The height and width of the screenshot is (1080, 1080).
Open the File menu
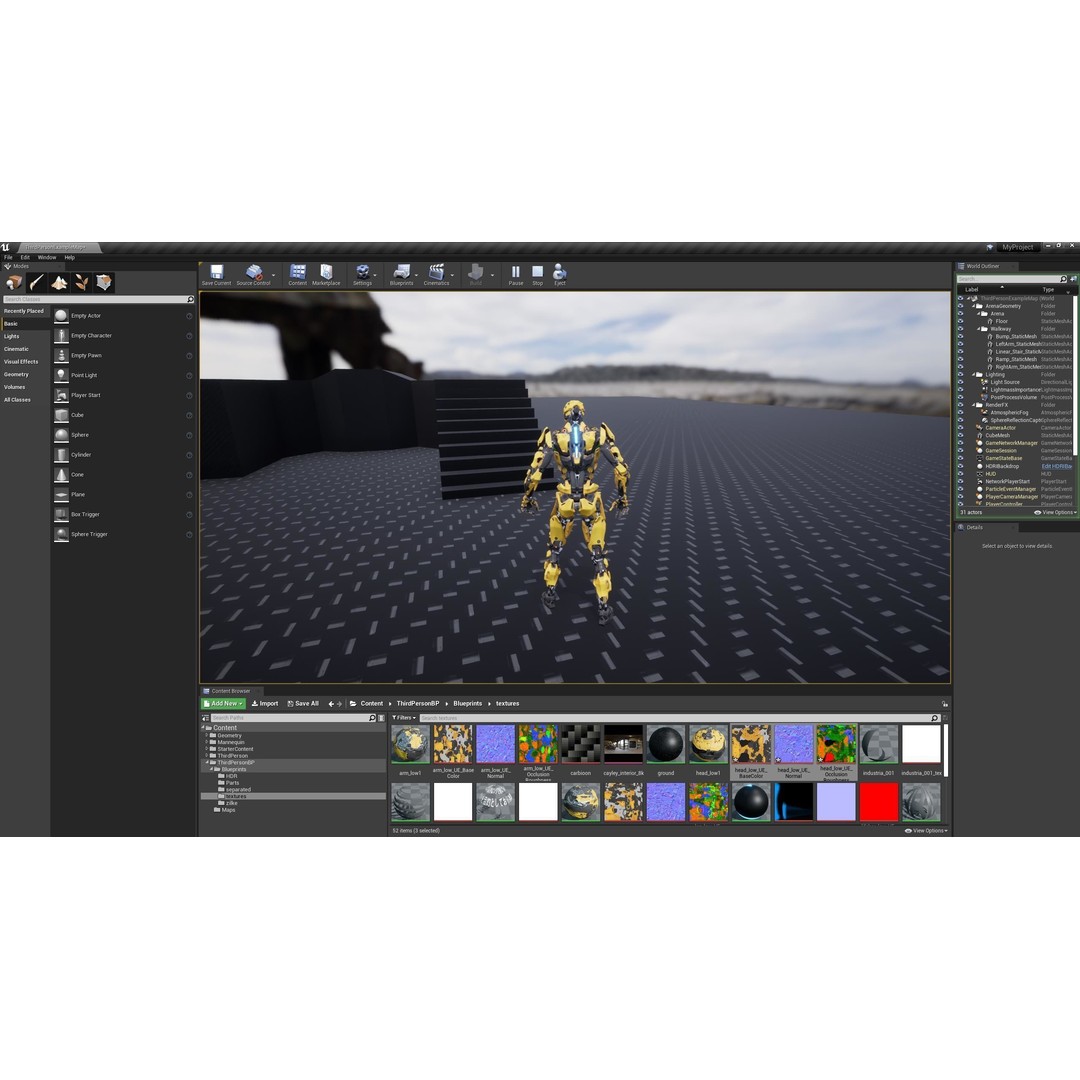pyautogui.click(x=8, y=257)
